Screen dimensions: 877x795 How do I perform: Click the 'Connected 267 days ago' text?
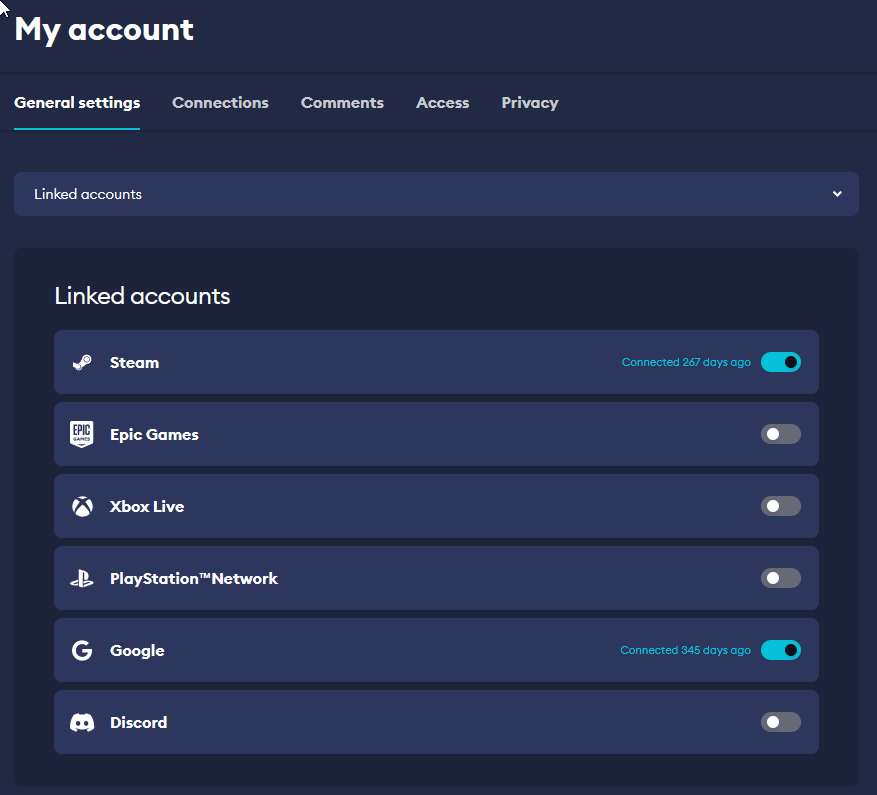(x=686, y=362)
